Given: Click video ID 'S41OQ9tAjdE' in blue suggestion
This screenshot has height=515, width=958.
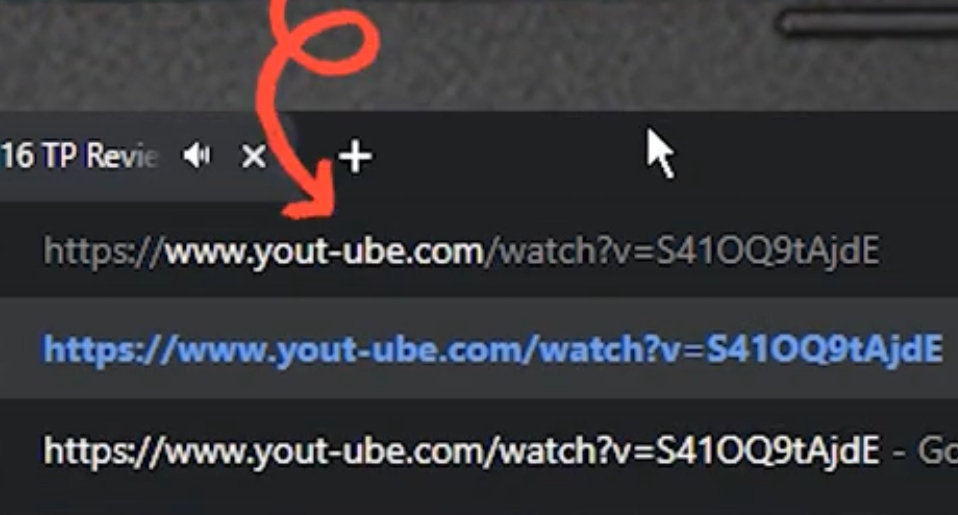Looking at the screenshot, I should [x=824, y=348].
